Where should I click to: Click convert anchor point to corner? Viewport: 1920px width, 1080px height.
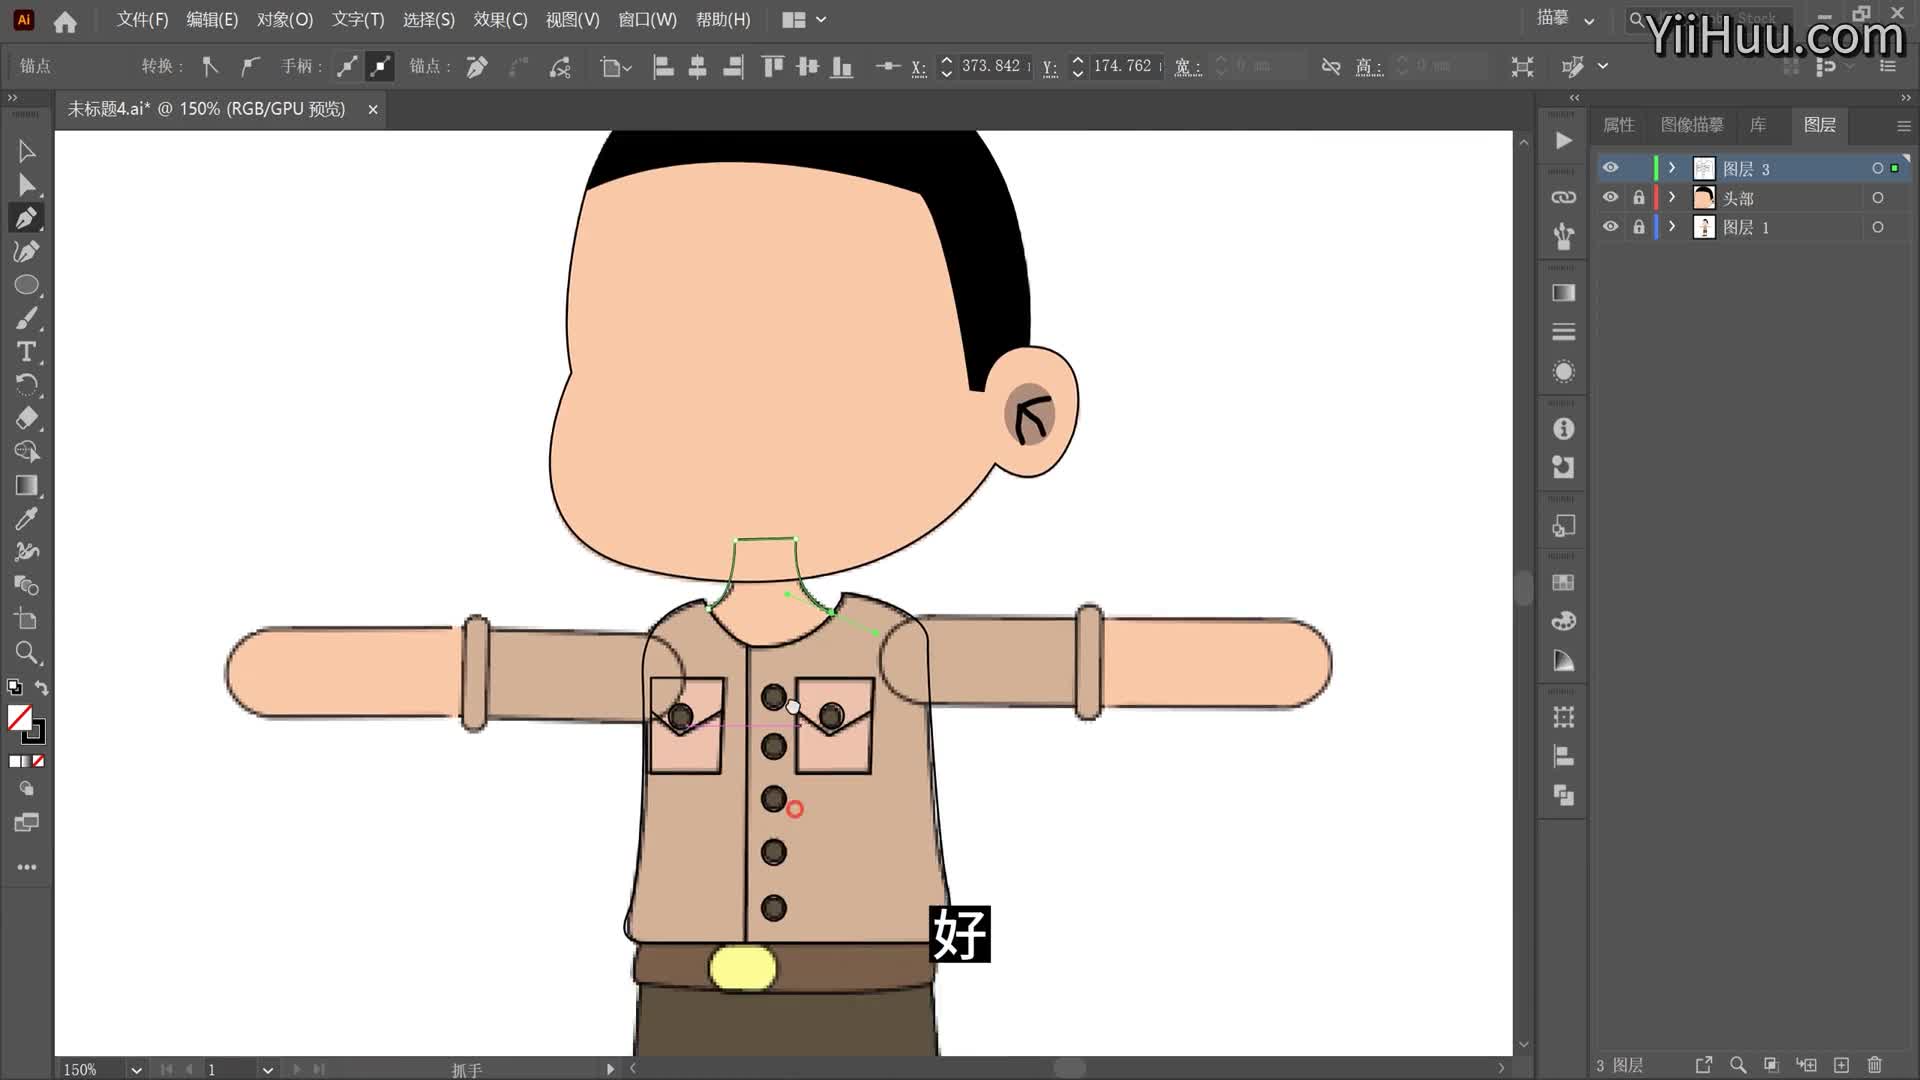click(210, 67)
